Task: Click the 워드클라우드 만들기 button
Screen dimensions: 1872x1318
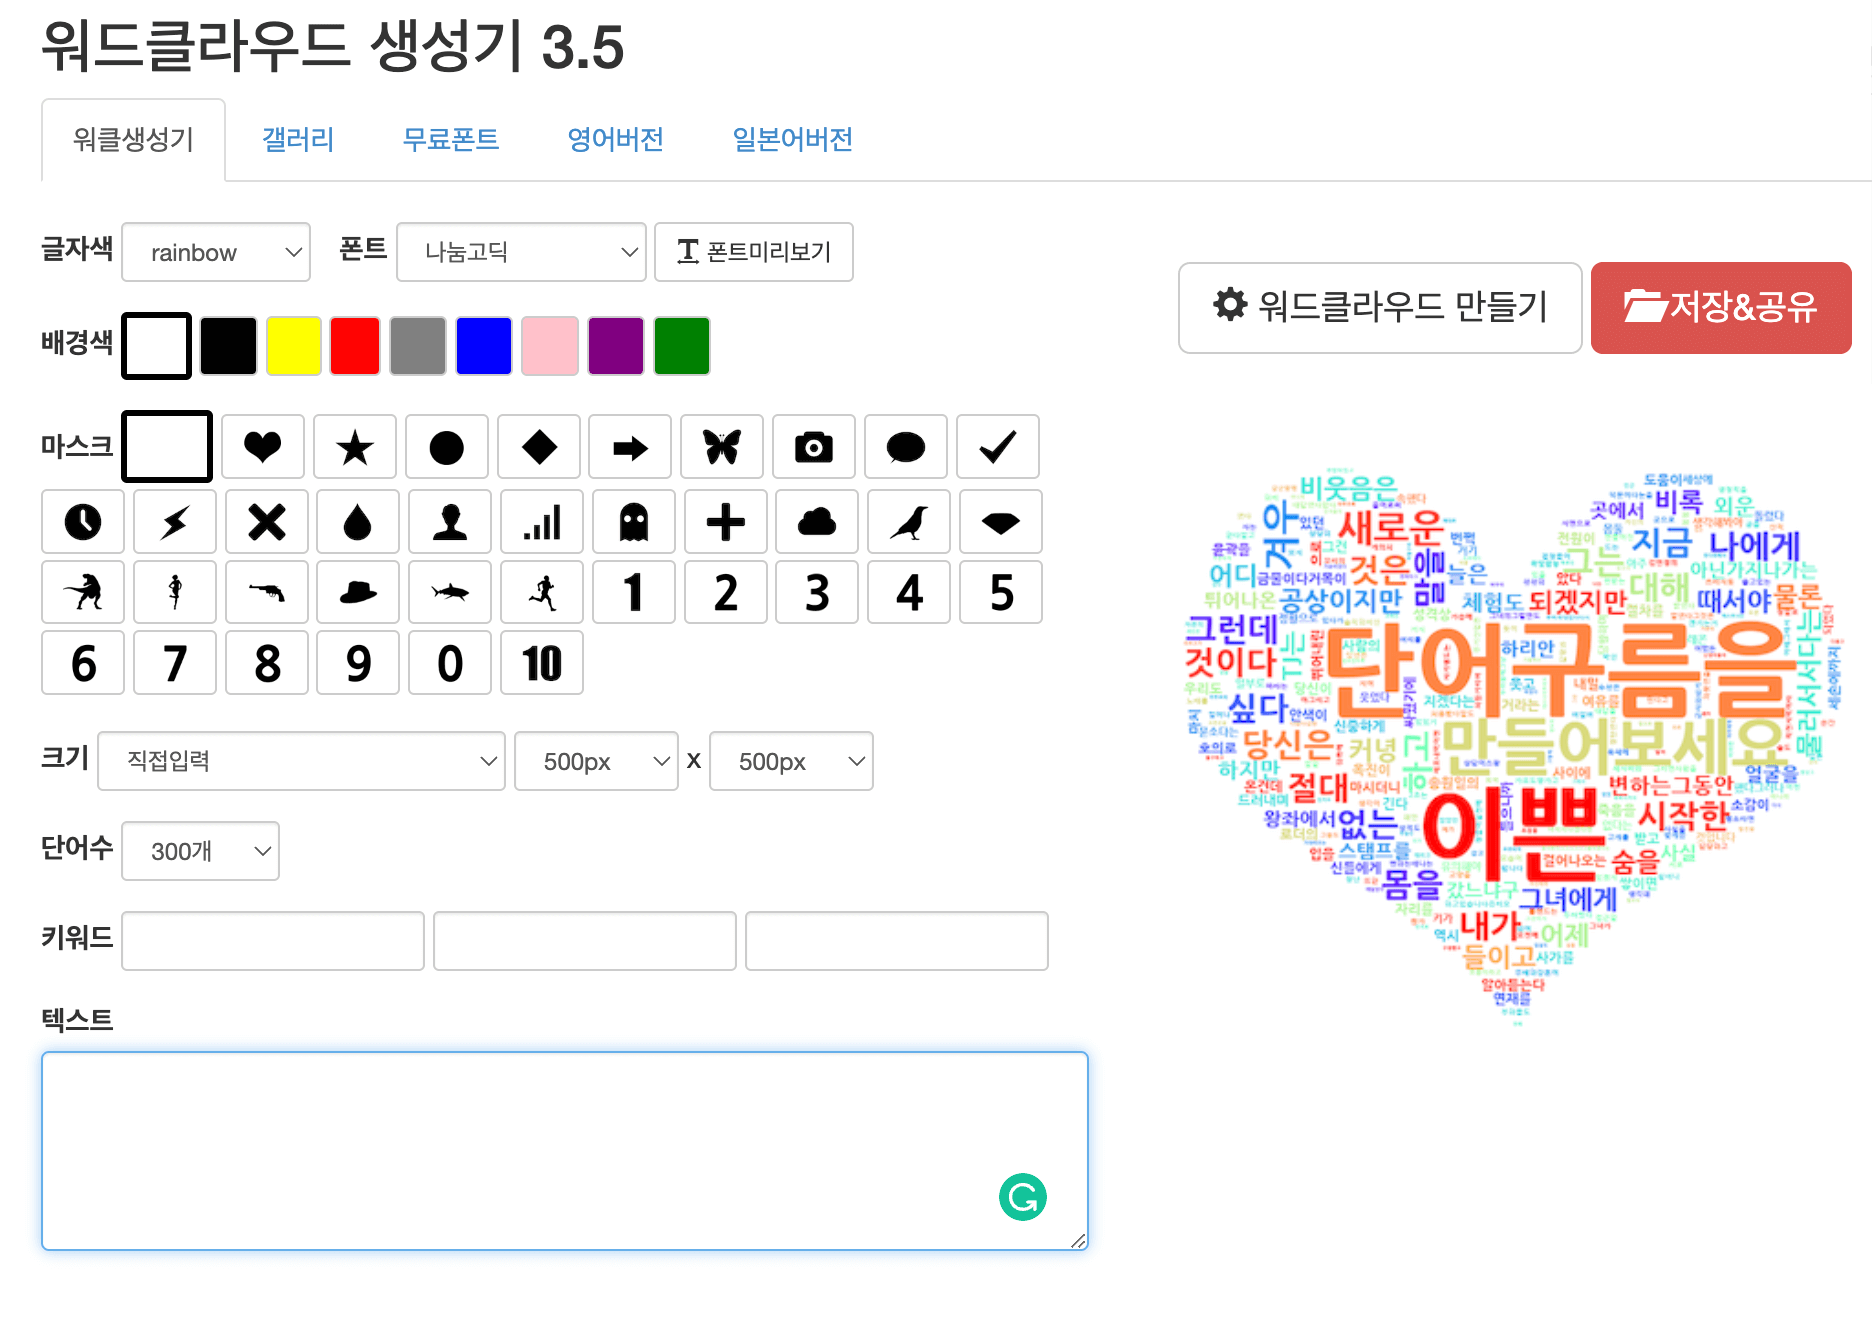Action: tap(1380, 308)
